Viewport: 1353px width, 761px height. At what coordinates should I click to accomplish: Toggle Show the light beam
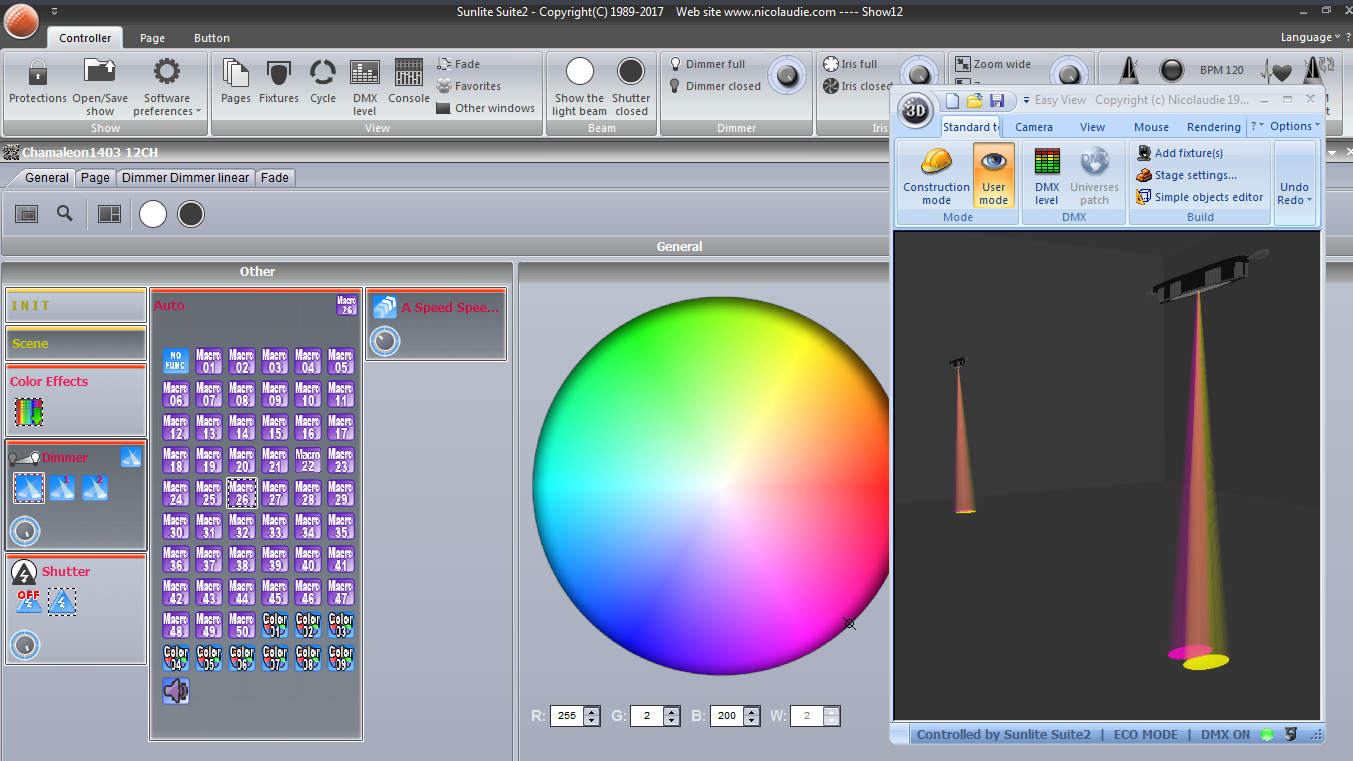point(579,72)
